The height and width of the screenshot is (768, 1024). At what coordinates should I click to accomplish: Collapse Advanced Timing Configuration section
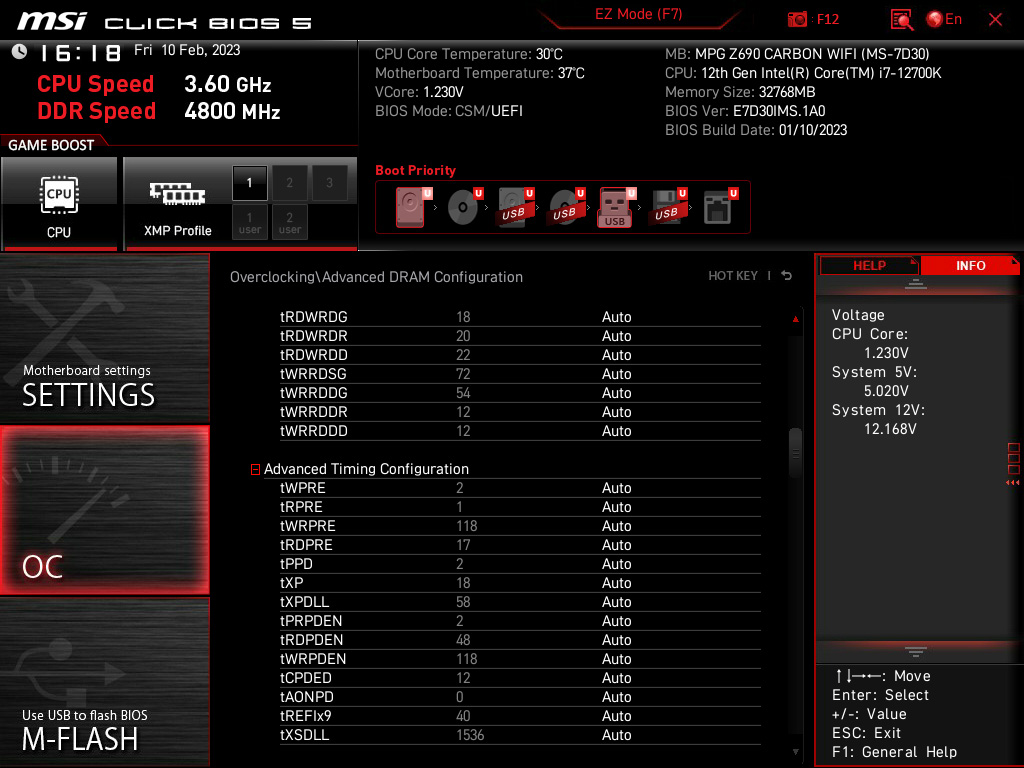[x=255, y=470]
